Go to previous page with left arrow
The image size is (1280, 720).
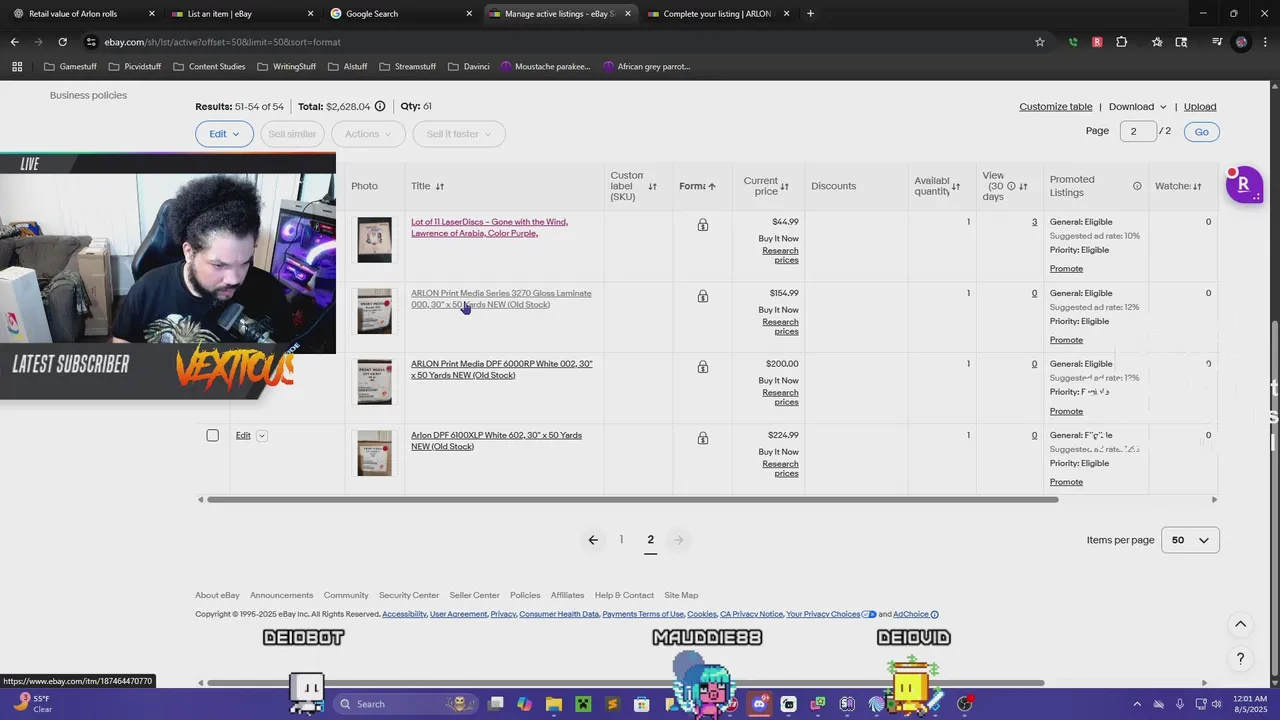(x=593, y=540)
